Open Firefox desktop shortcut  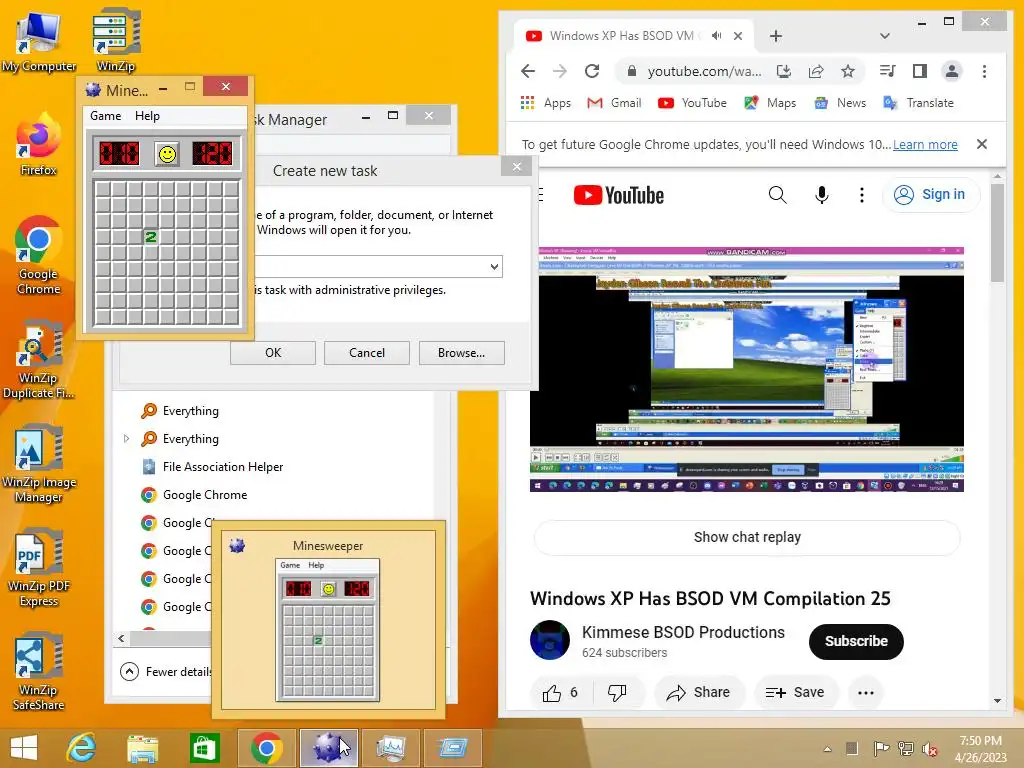(x=38, y=146)
